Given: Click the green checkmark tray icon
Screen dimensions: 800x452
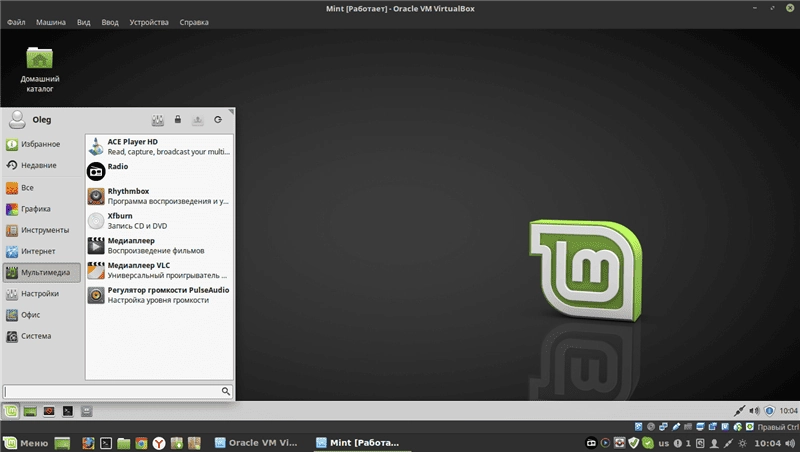Looking at the screenshot, I should [647, 443].
